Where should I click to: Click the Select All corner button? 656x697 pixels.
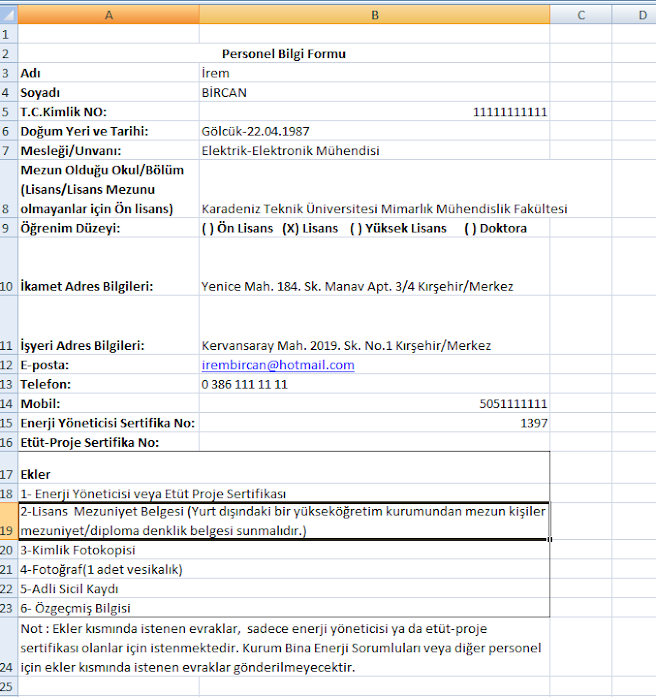click(x=9, y=15)
